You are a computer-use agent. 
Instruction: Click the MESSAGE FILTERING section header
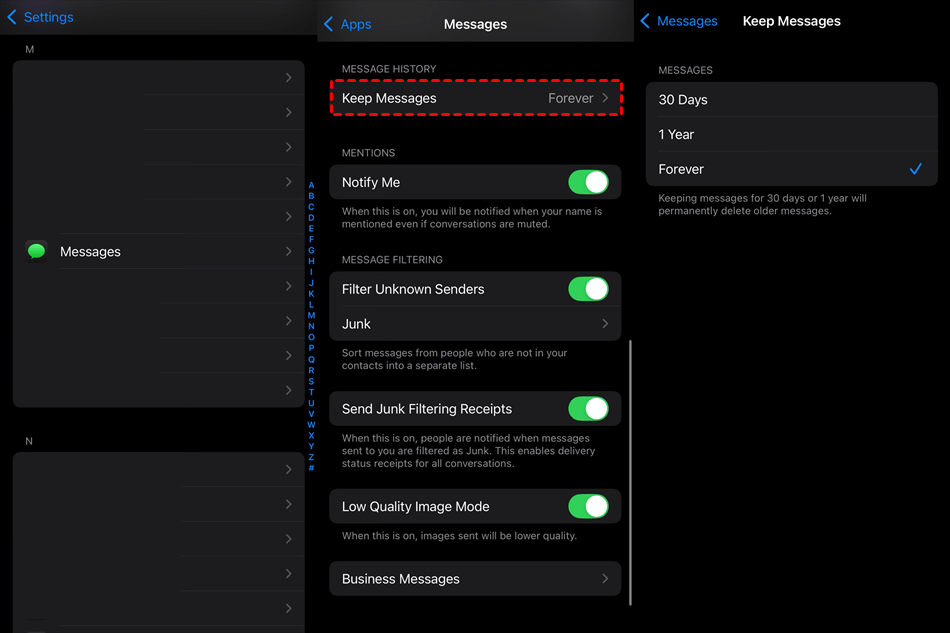tap(392, 260)
